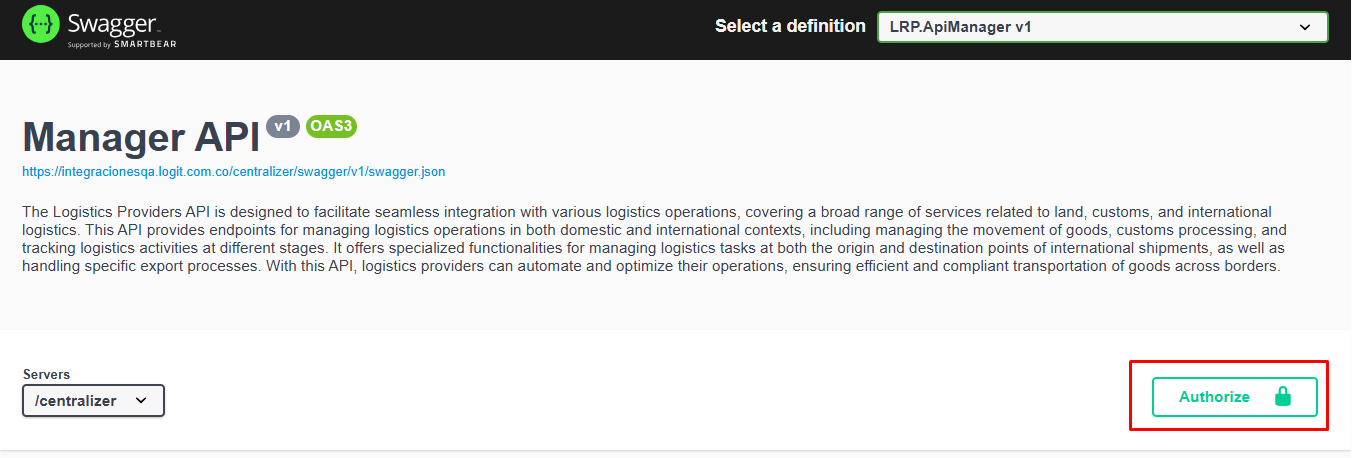Click the Select a definition label
The width and height of the screenshot is (1352, 458).
pyautogui.click(x=790, y=26)
